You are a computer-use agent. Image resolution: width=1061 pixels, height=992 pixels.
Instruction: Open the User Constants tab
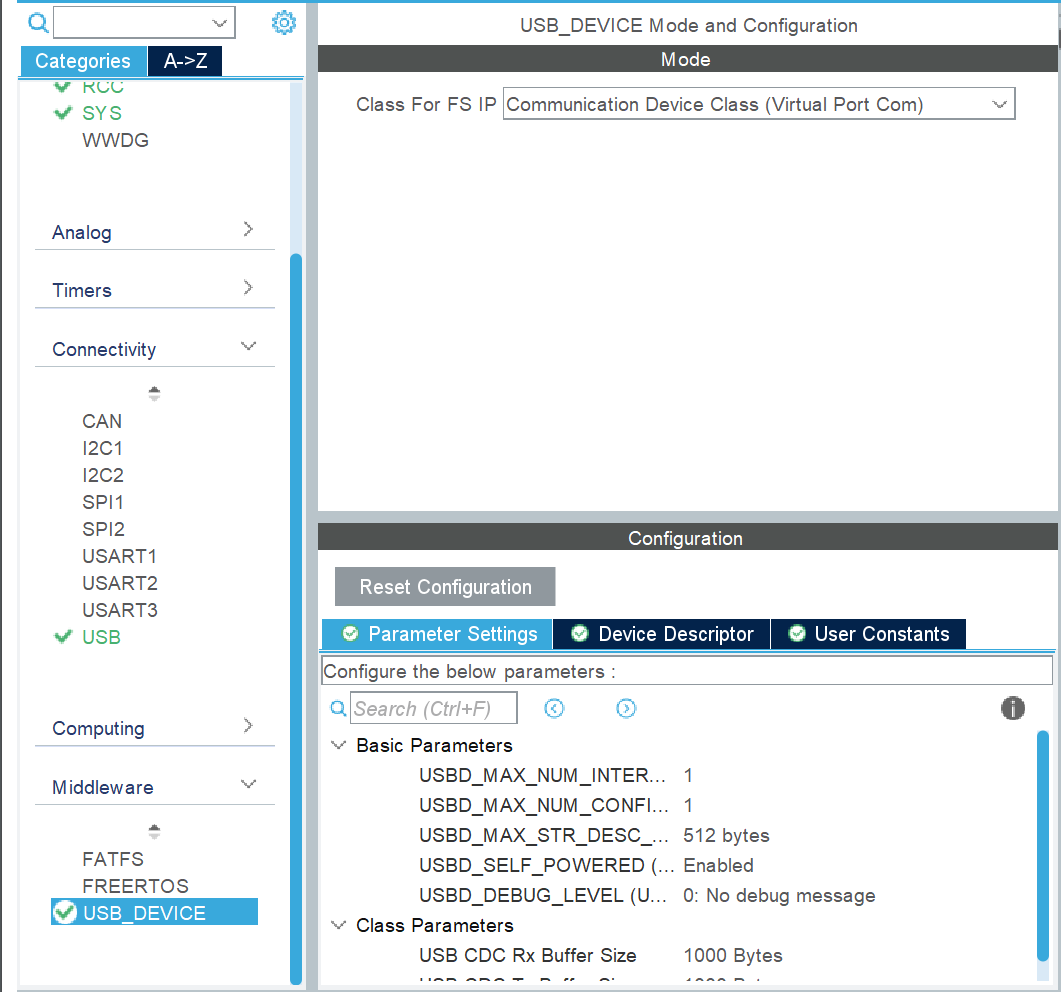868,634
